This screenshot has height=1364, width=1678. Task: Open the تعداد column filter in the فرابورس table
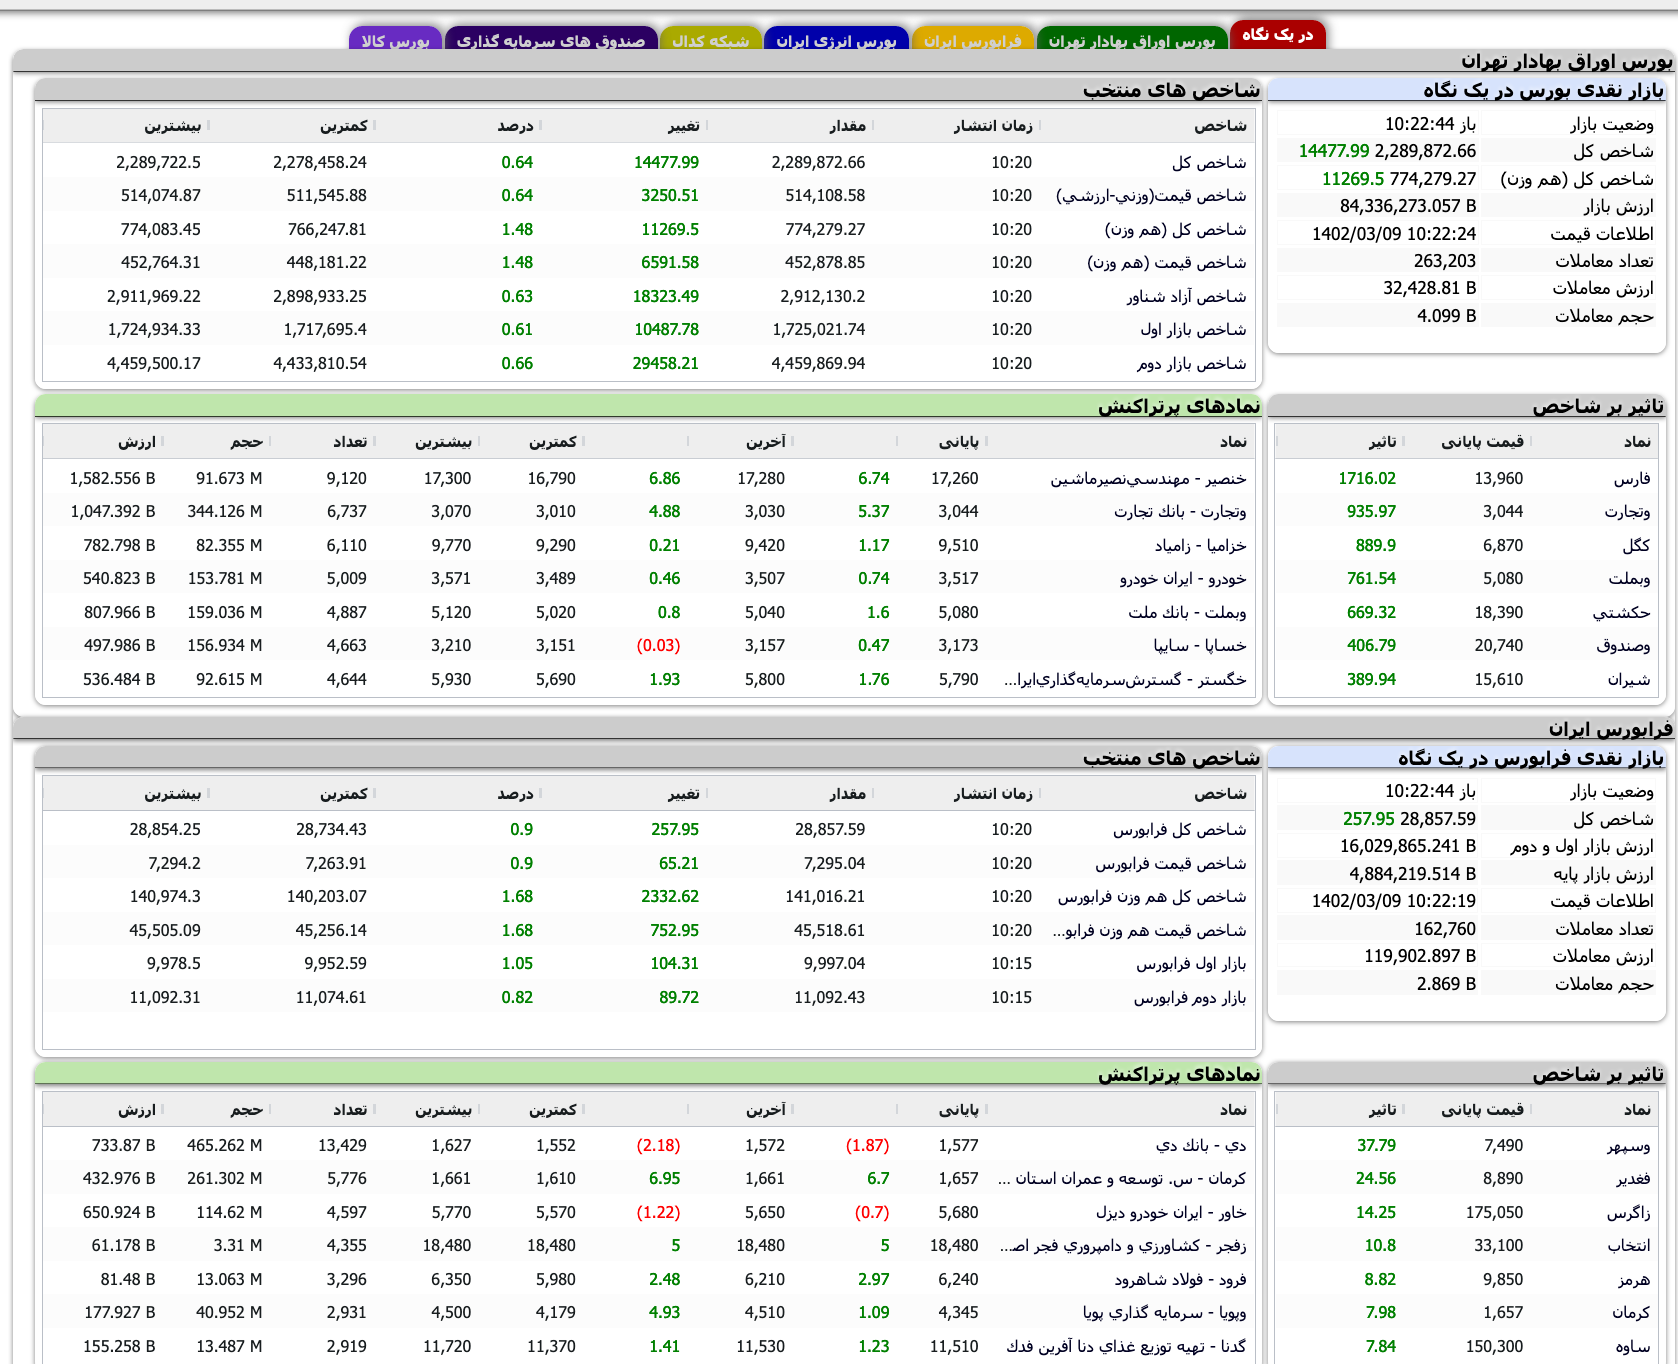point(374,1108)
